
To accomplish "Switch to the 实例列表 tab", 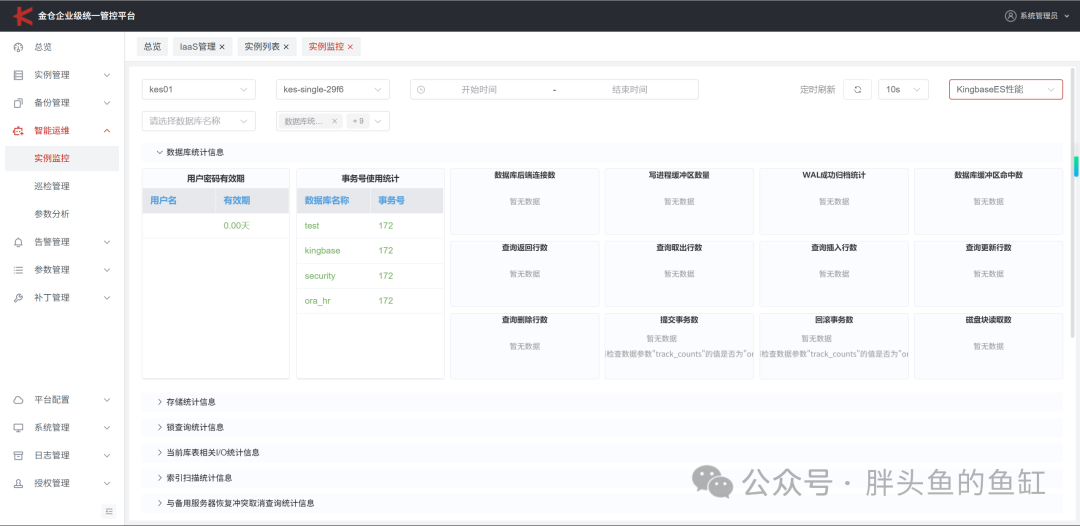I will click(262, 47).
